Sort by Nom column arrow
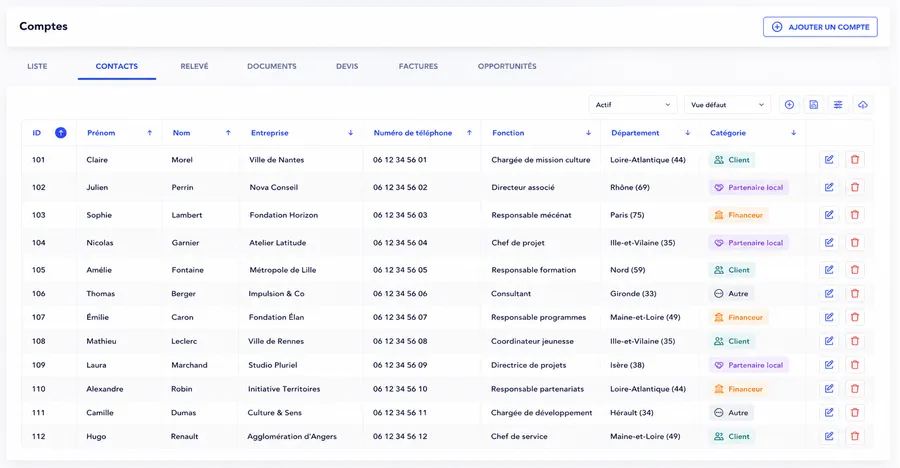Screen dimensions: 900x468 click(x=228, y=133)
